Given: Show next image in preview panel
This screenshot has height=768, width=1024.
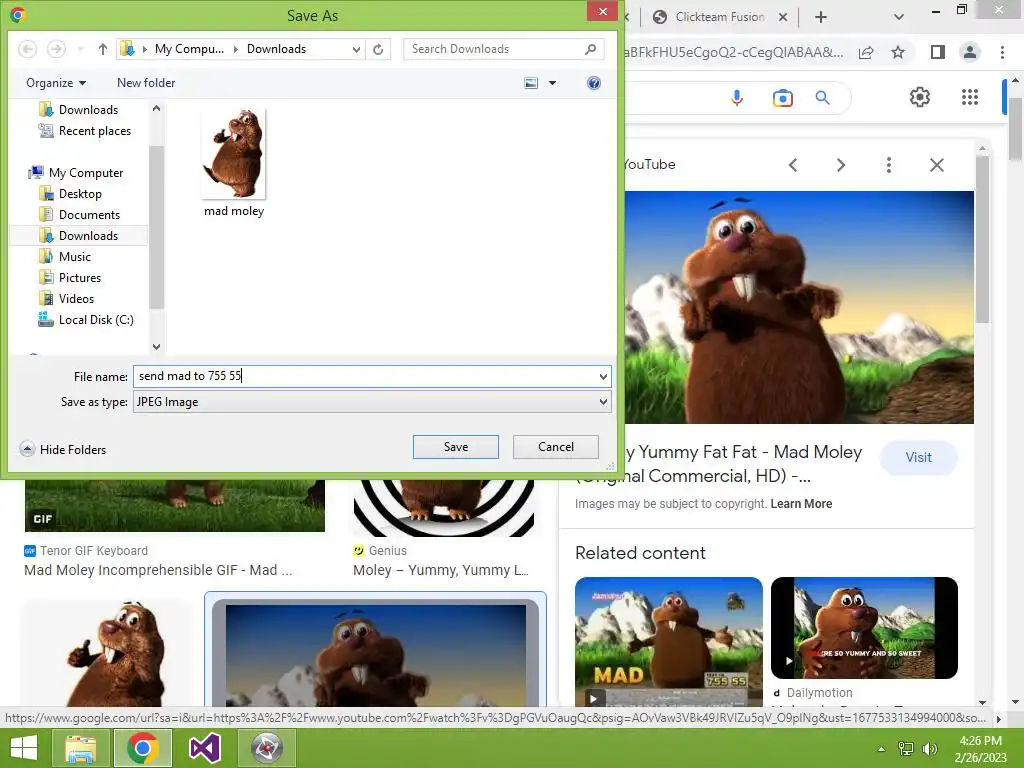Looking at the screenshot, I should pos(841,165).
